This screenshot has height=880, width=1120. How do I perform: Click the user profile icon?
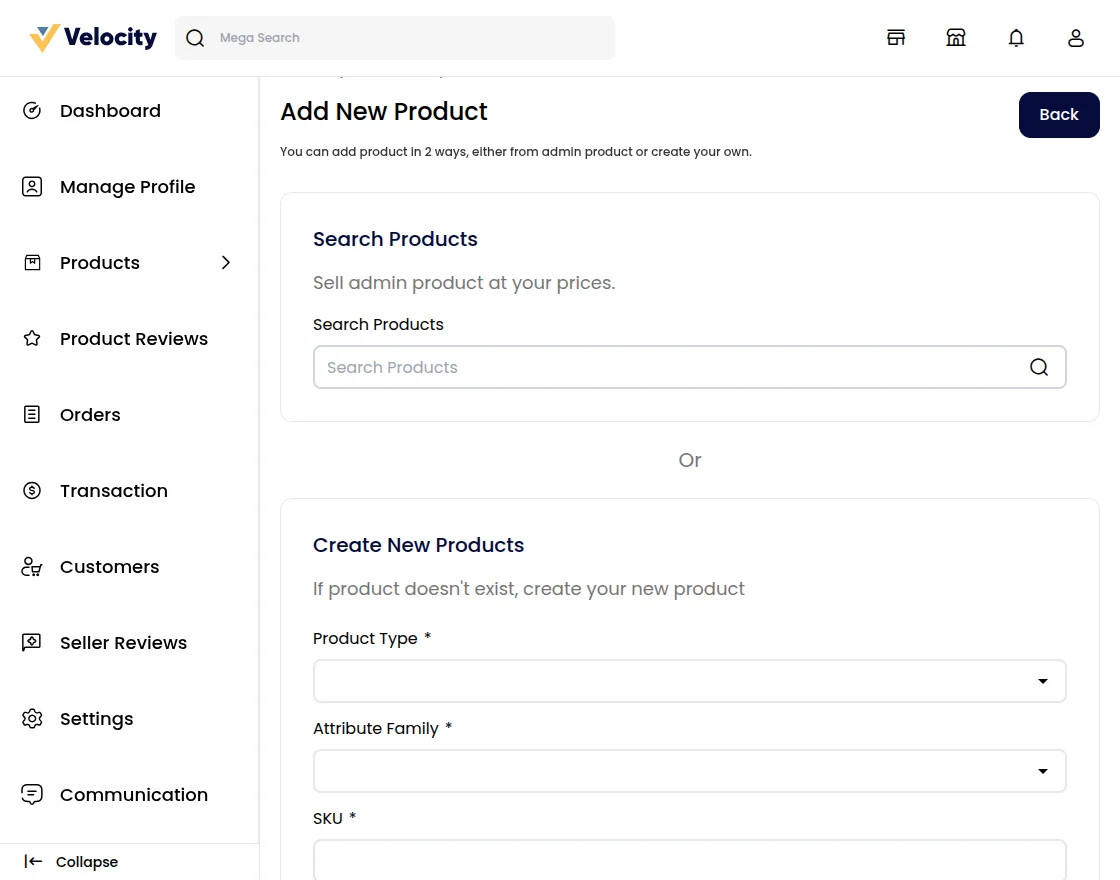[x=1076, y=37]
